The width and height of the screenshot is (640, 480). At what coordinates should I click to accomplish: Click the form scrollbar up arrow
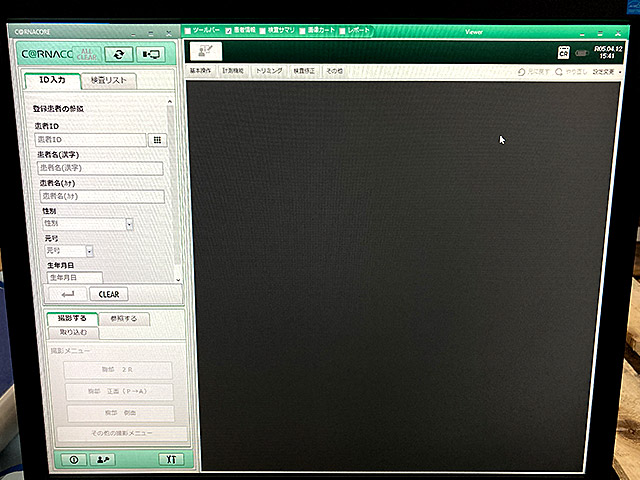170,102
